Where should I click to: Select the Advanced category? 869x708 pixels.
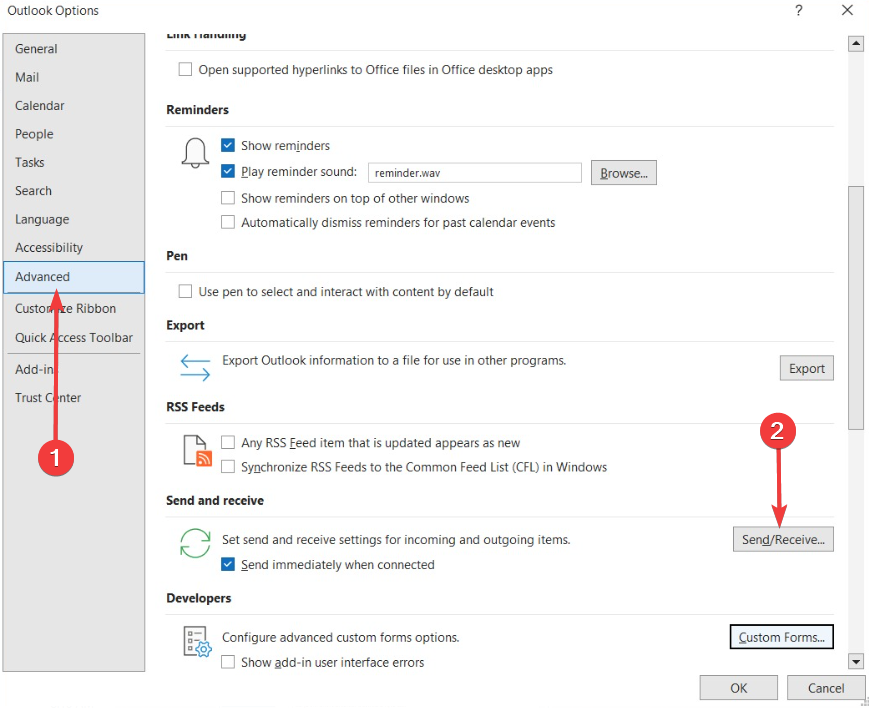[74, 277]
